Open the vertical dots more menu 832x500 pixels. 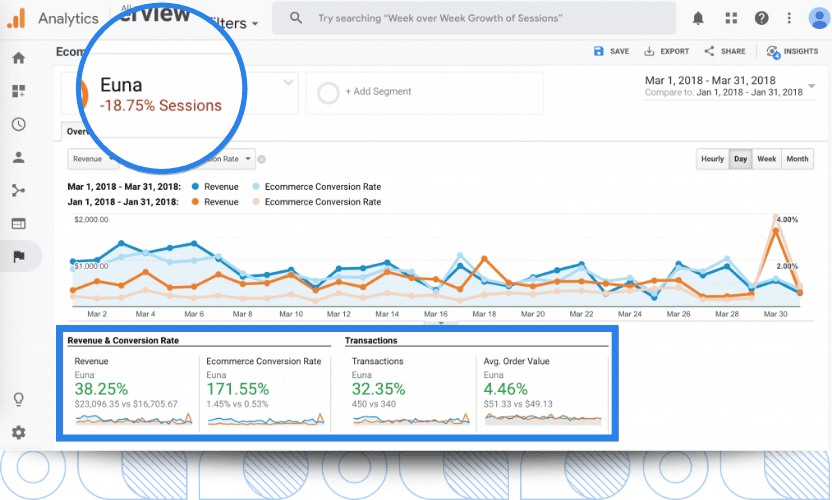[x=789, y=19]
